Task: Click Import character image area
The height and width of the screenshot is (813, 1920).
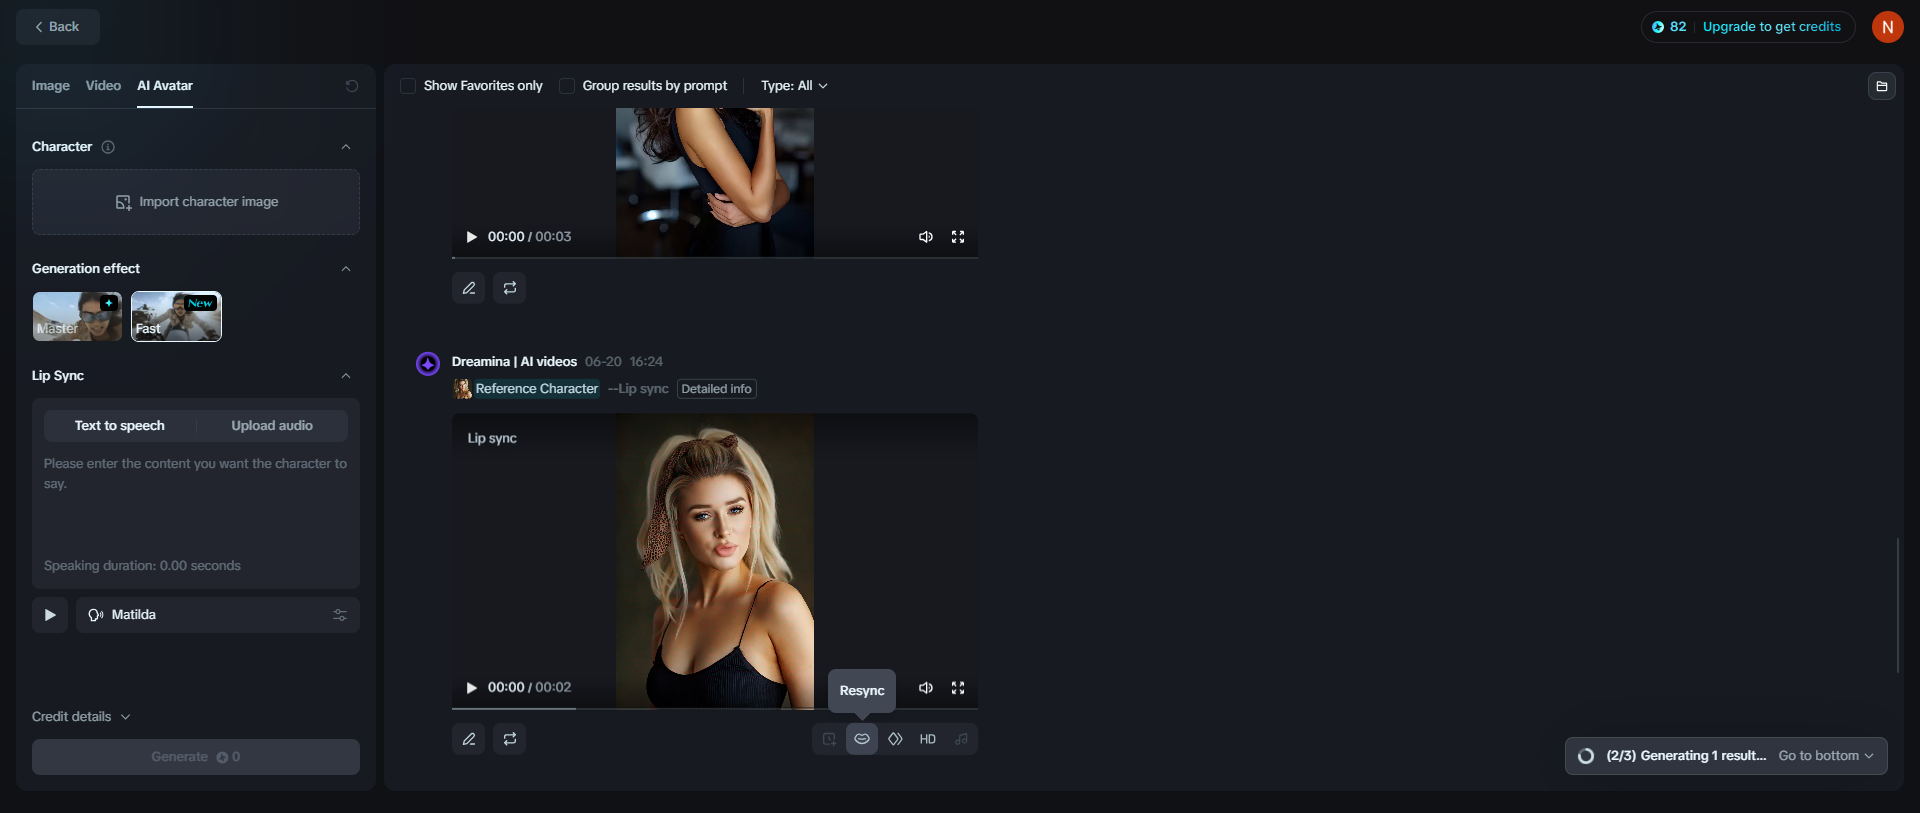Action: [x=196, y=202]
